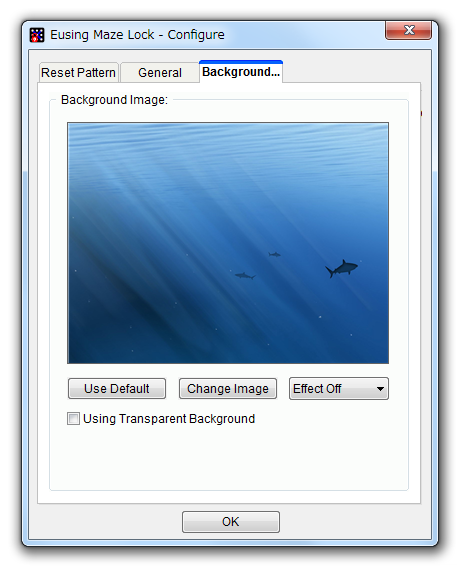
Task: Click the Use Default button
Action: click(x=117, y=389)
